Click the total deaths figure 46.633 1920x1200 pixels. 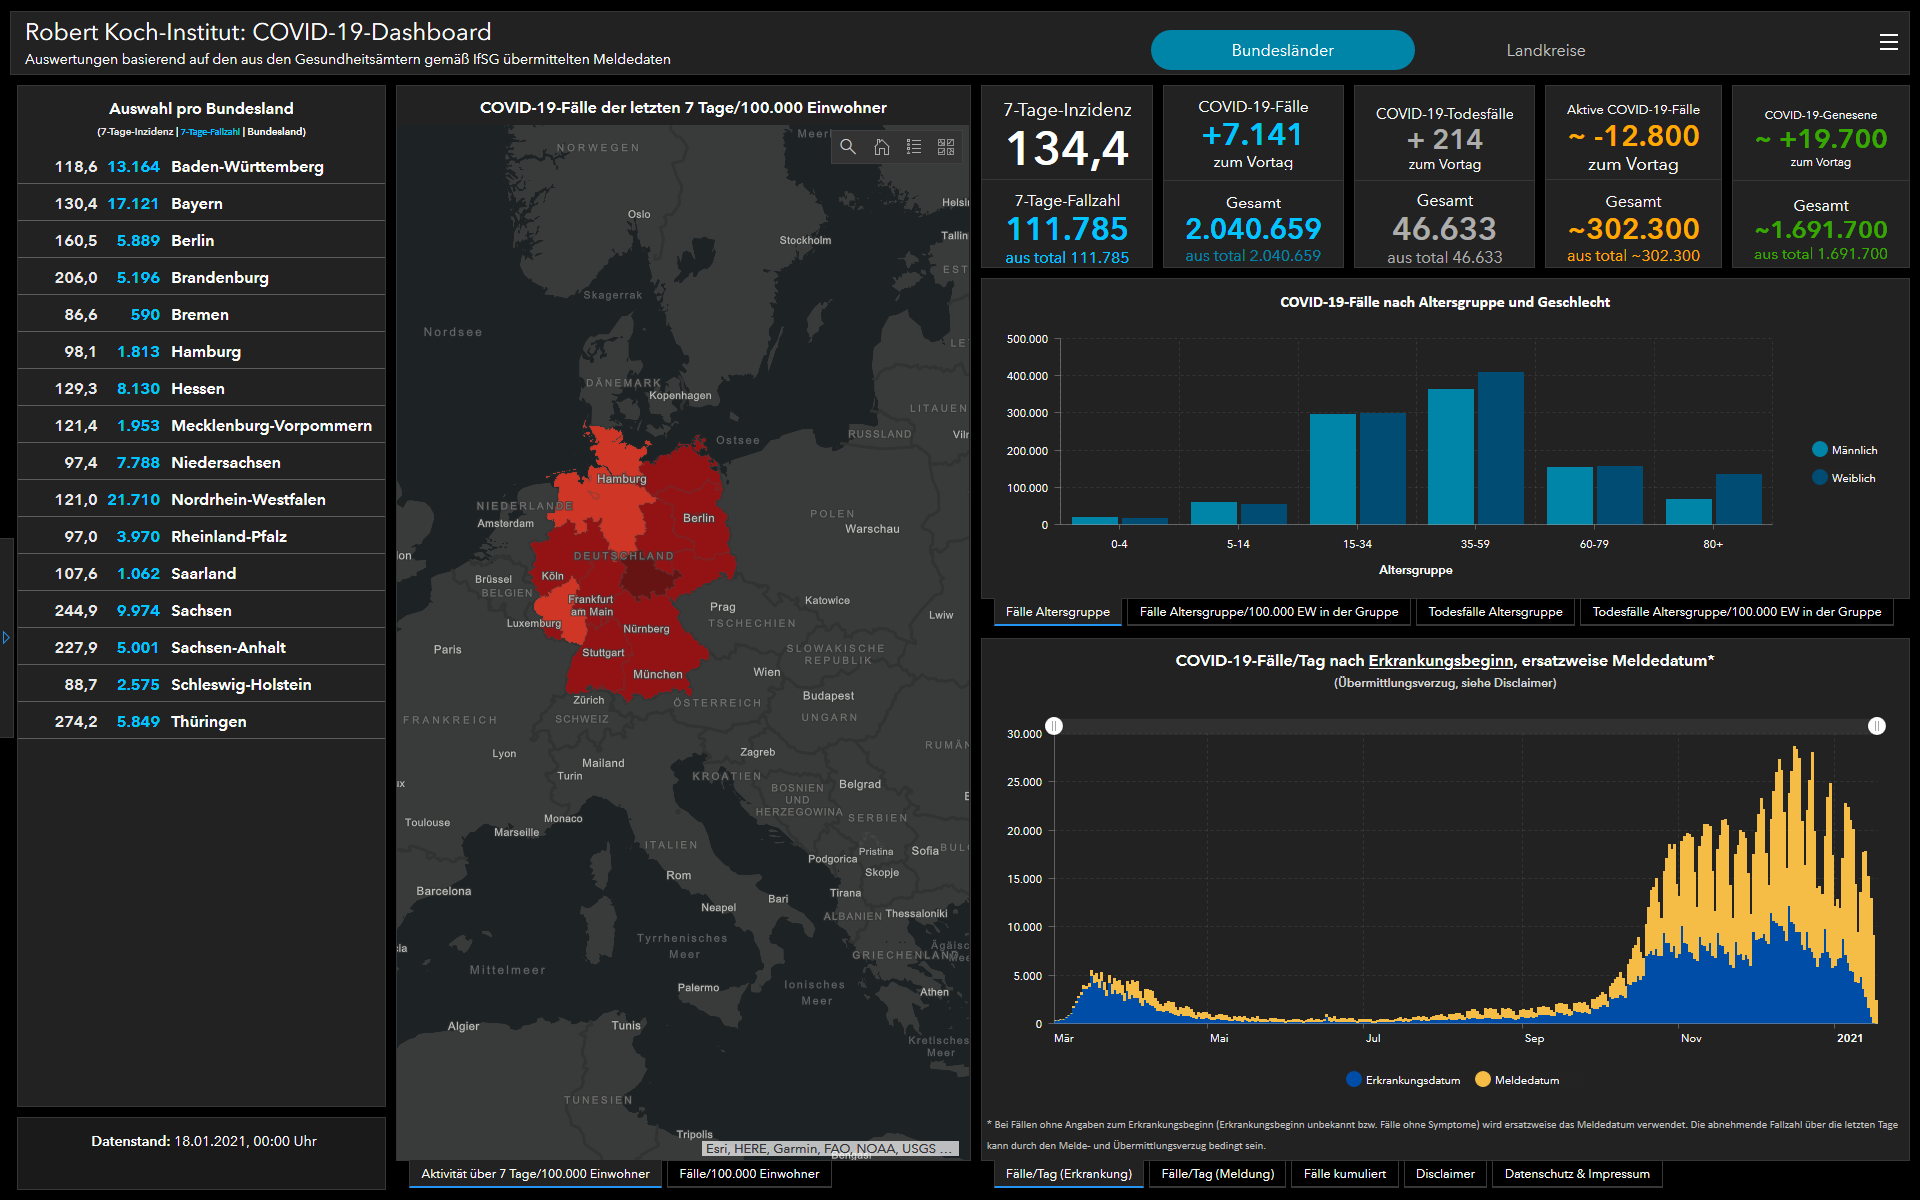coord(1444,229)
